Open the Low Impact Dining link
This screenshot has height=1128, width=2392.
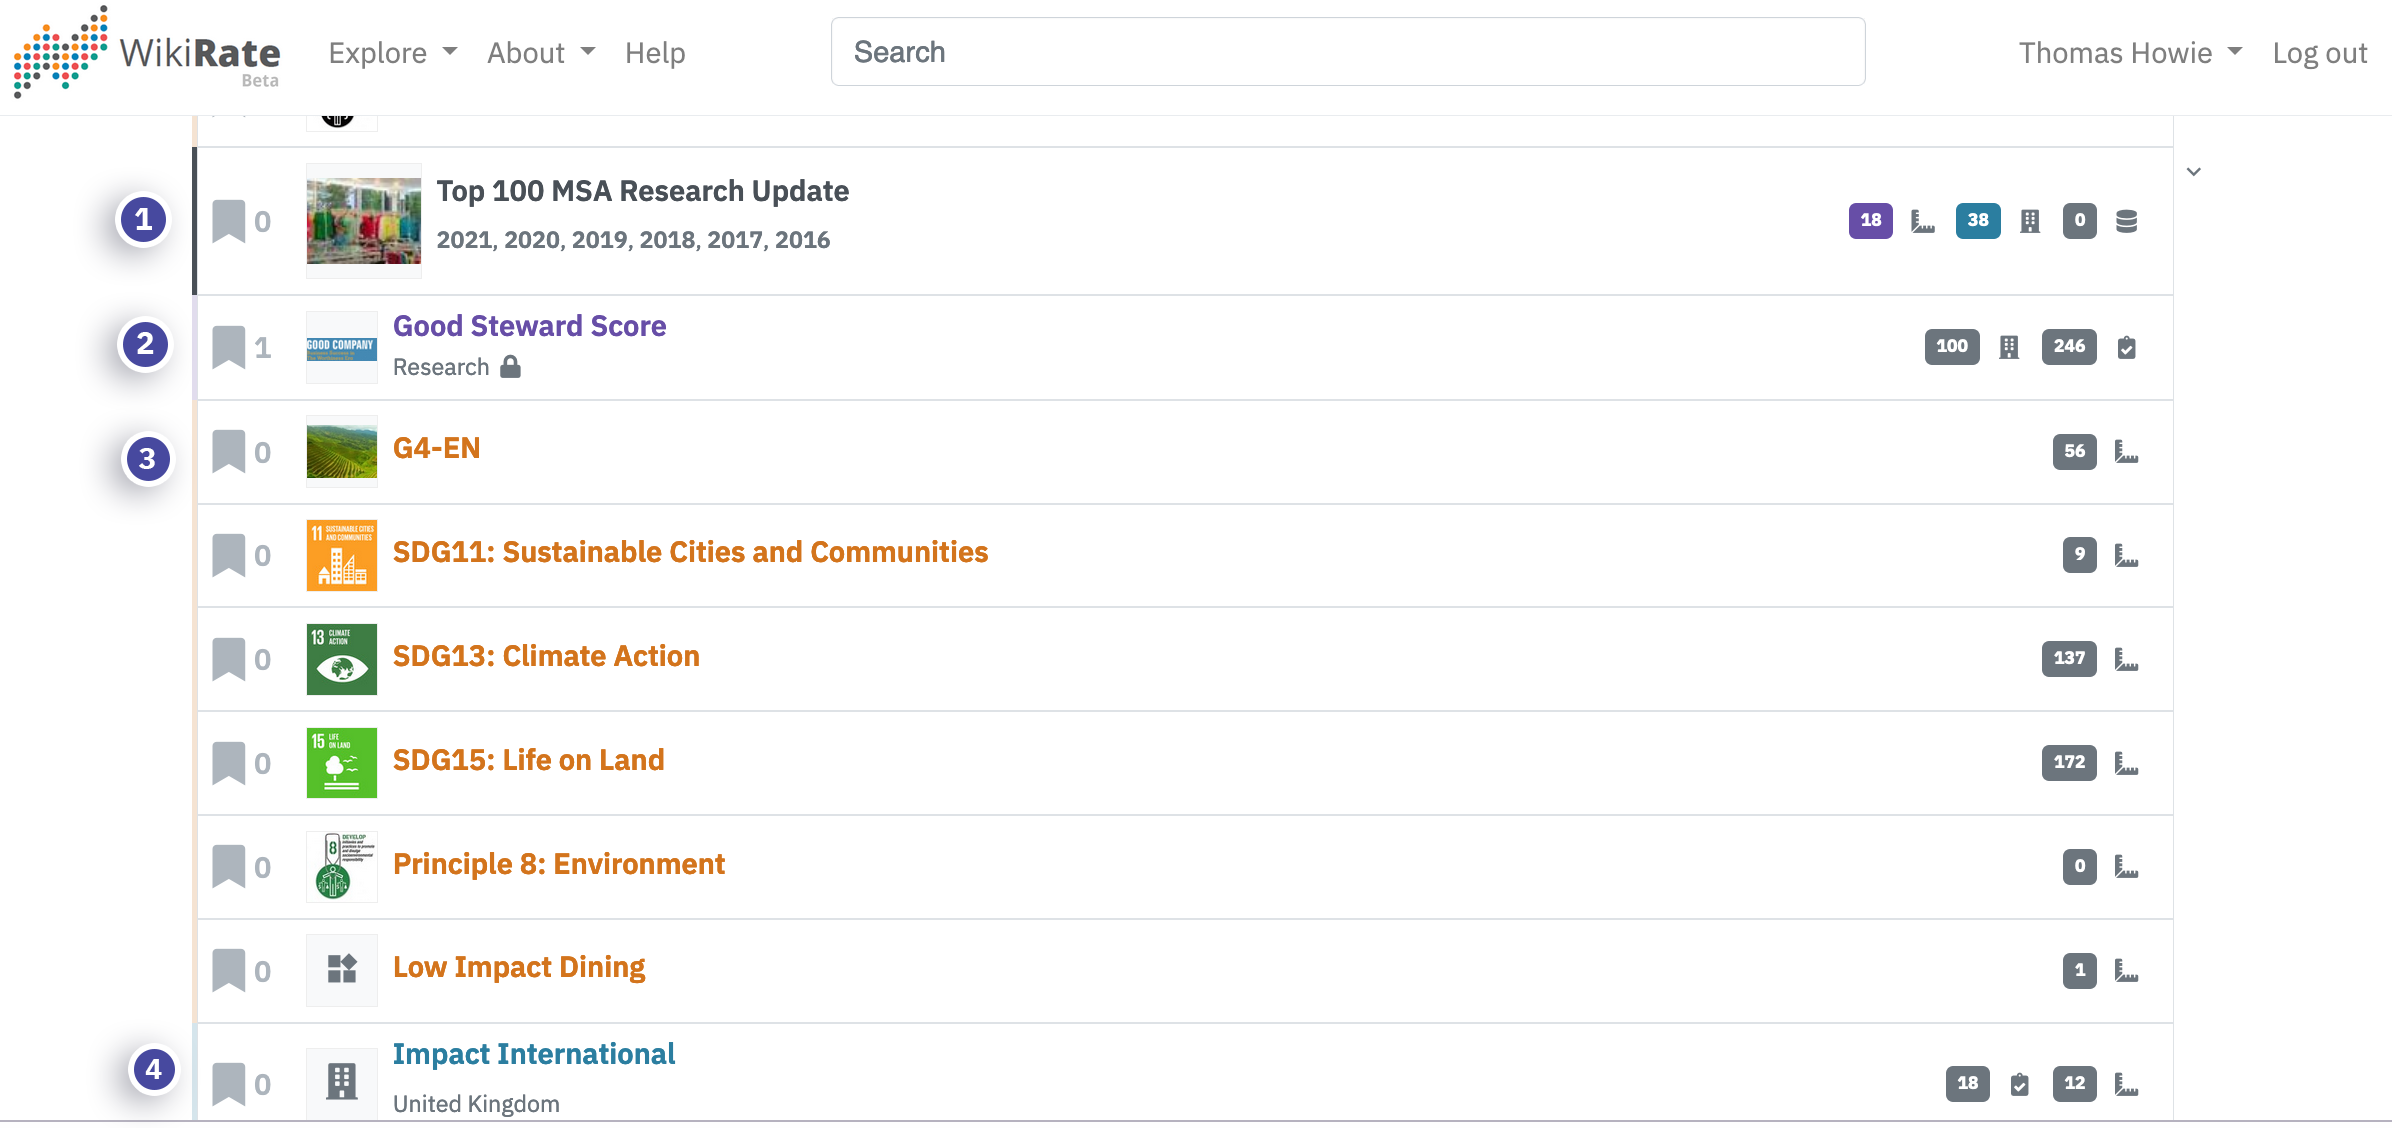click(519, 967)
